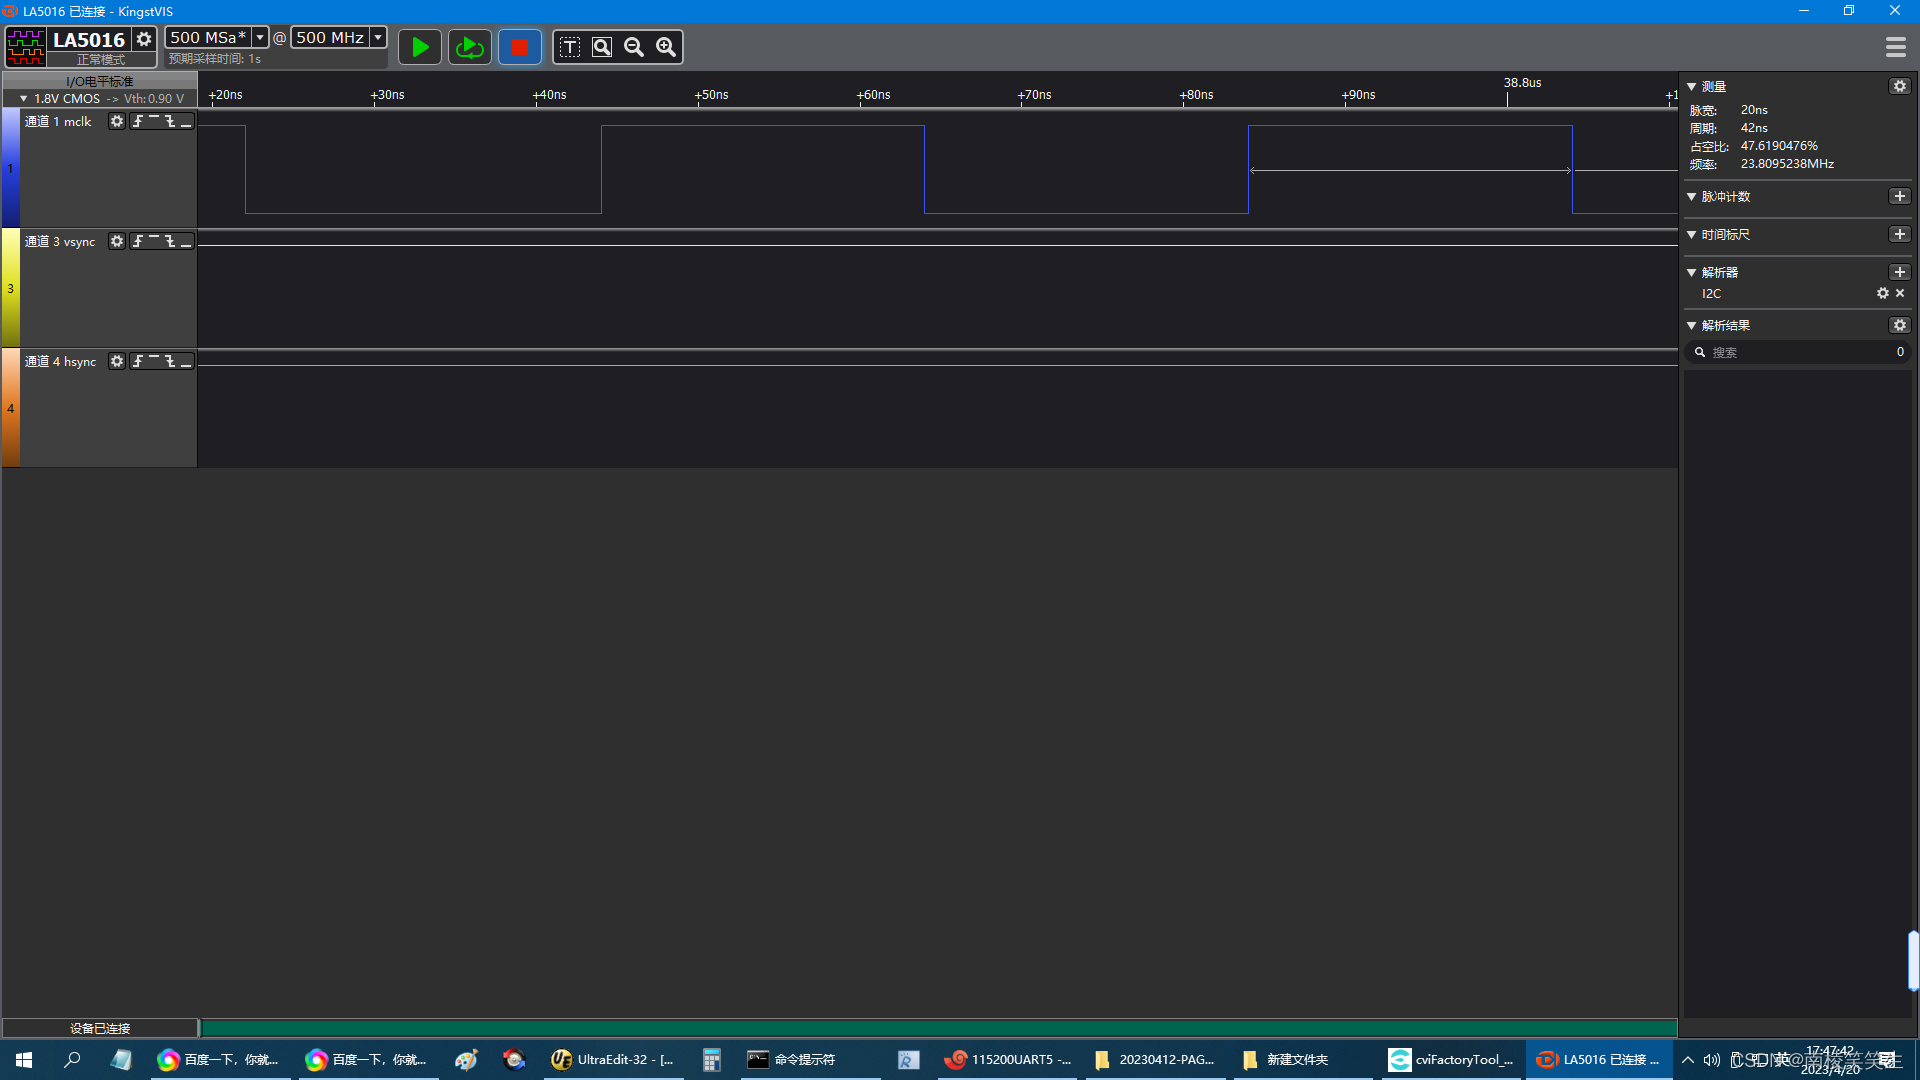Open the hamburger main menu
Viewport: 1920px width, 1080px height.
(1895, 47)
